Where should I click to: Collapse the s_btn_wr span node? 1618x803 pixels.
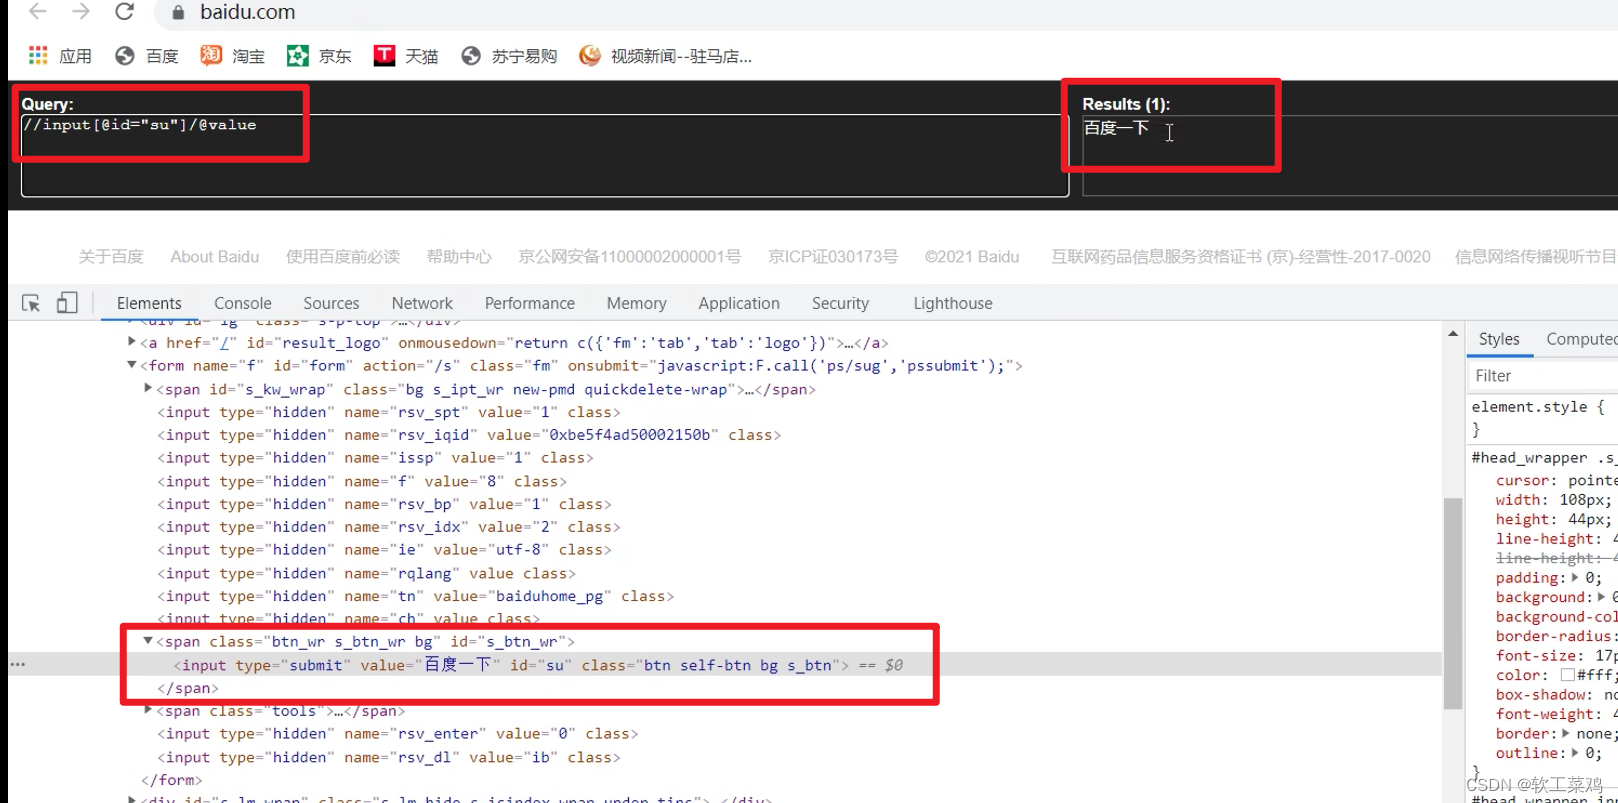pos(148,641)
